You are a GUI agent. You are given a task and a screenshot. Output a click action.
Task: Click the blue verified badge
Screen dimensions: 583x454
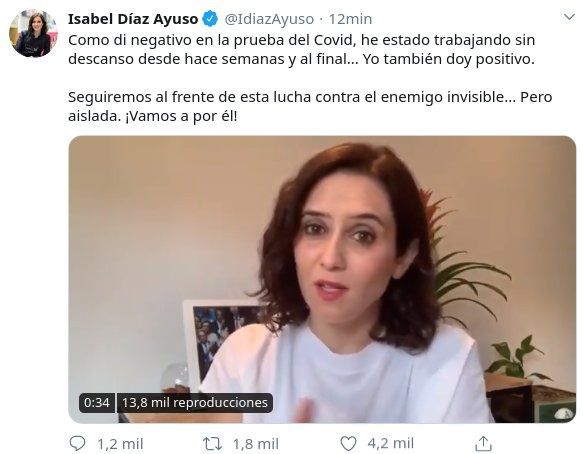[x=210, y=19]
